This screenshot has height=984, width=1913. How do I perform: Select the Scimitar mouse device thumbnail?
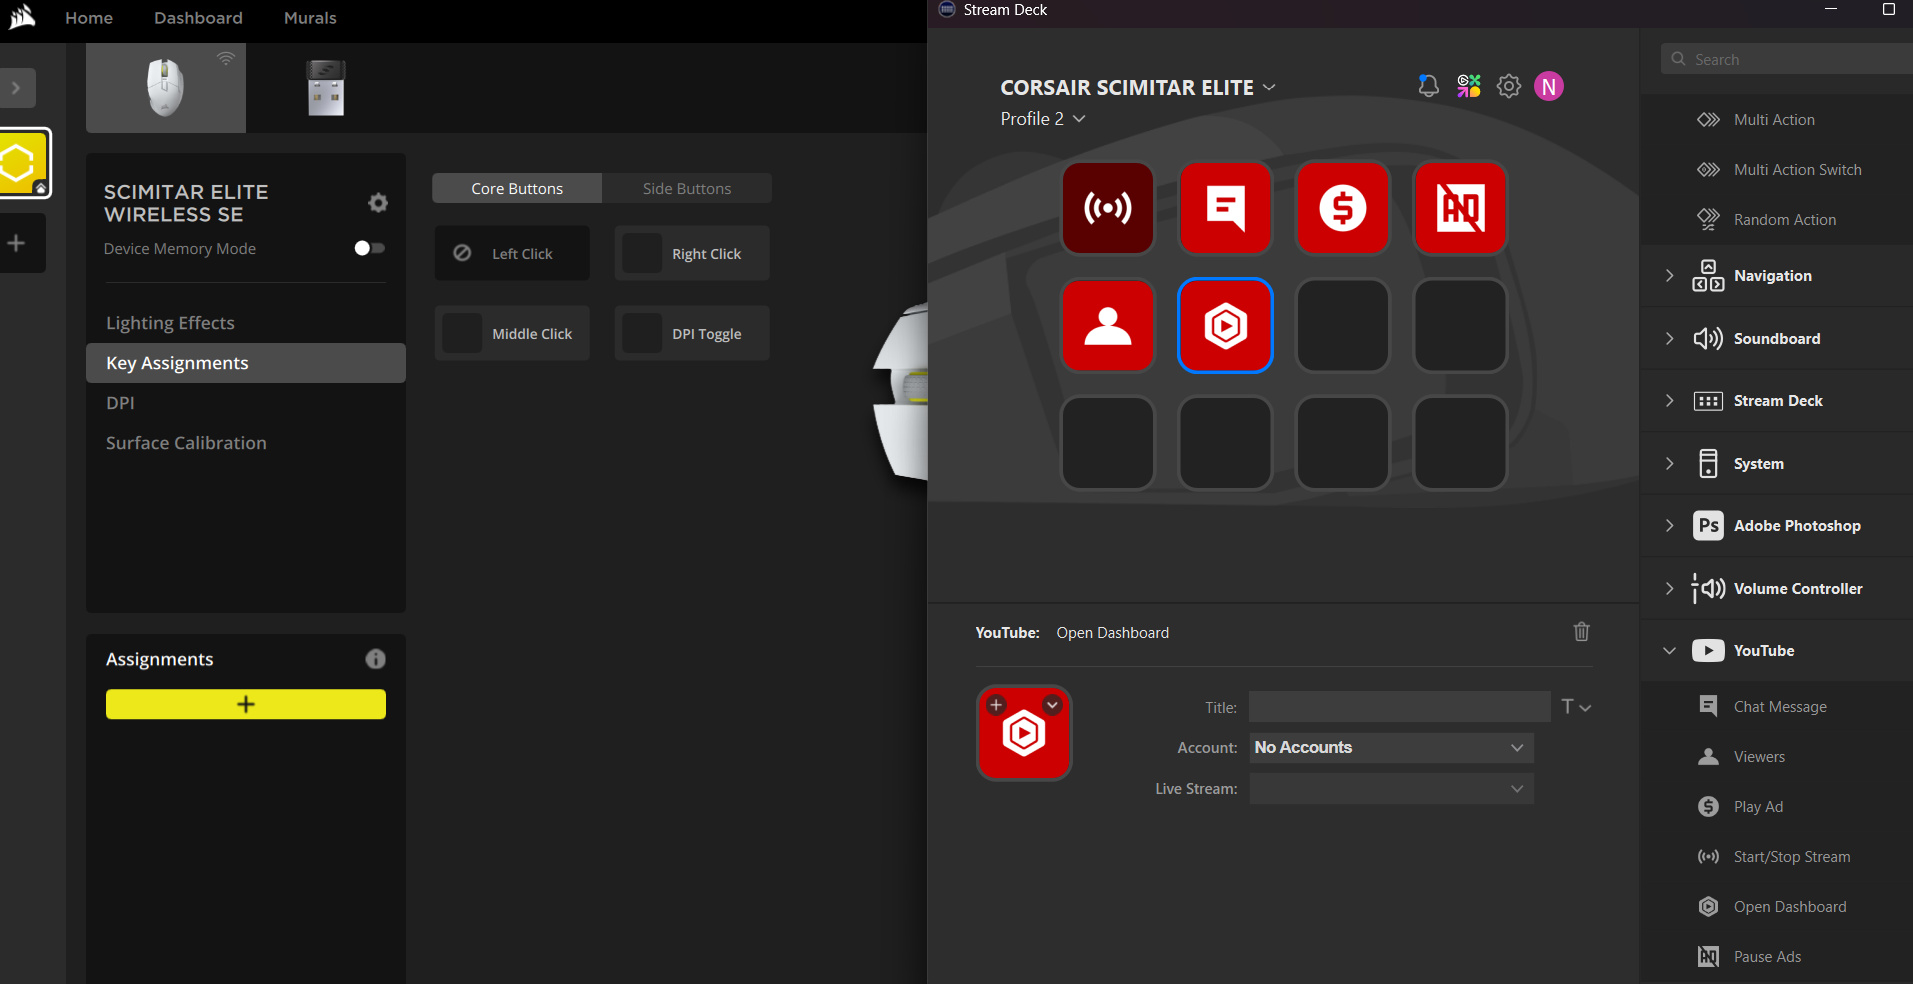tap(166, 88)
